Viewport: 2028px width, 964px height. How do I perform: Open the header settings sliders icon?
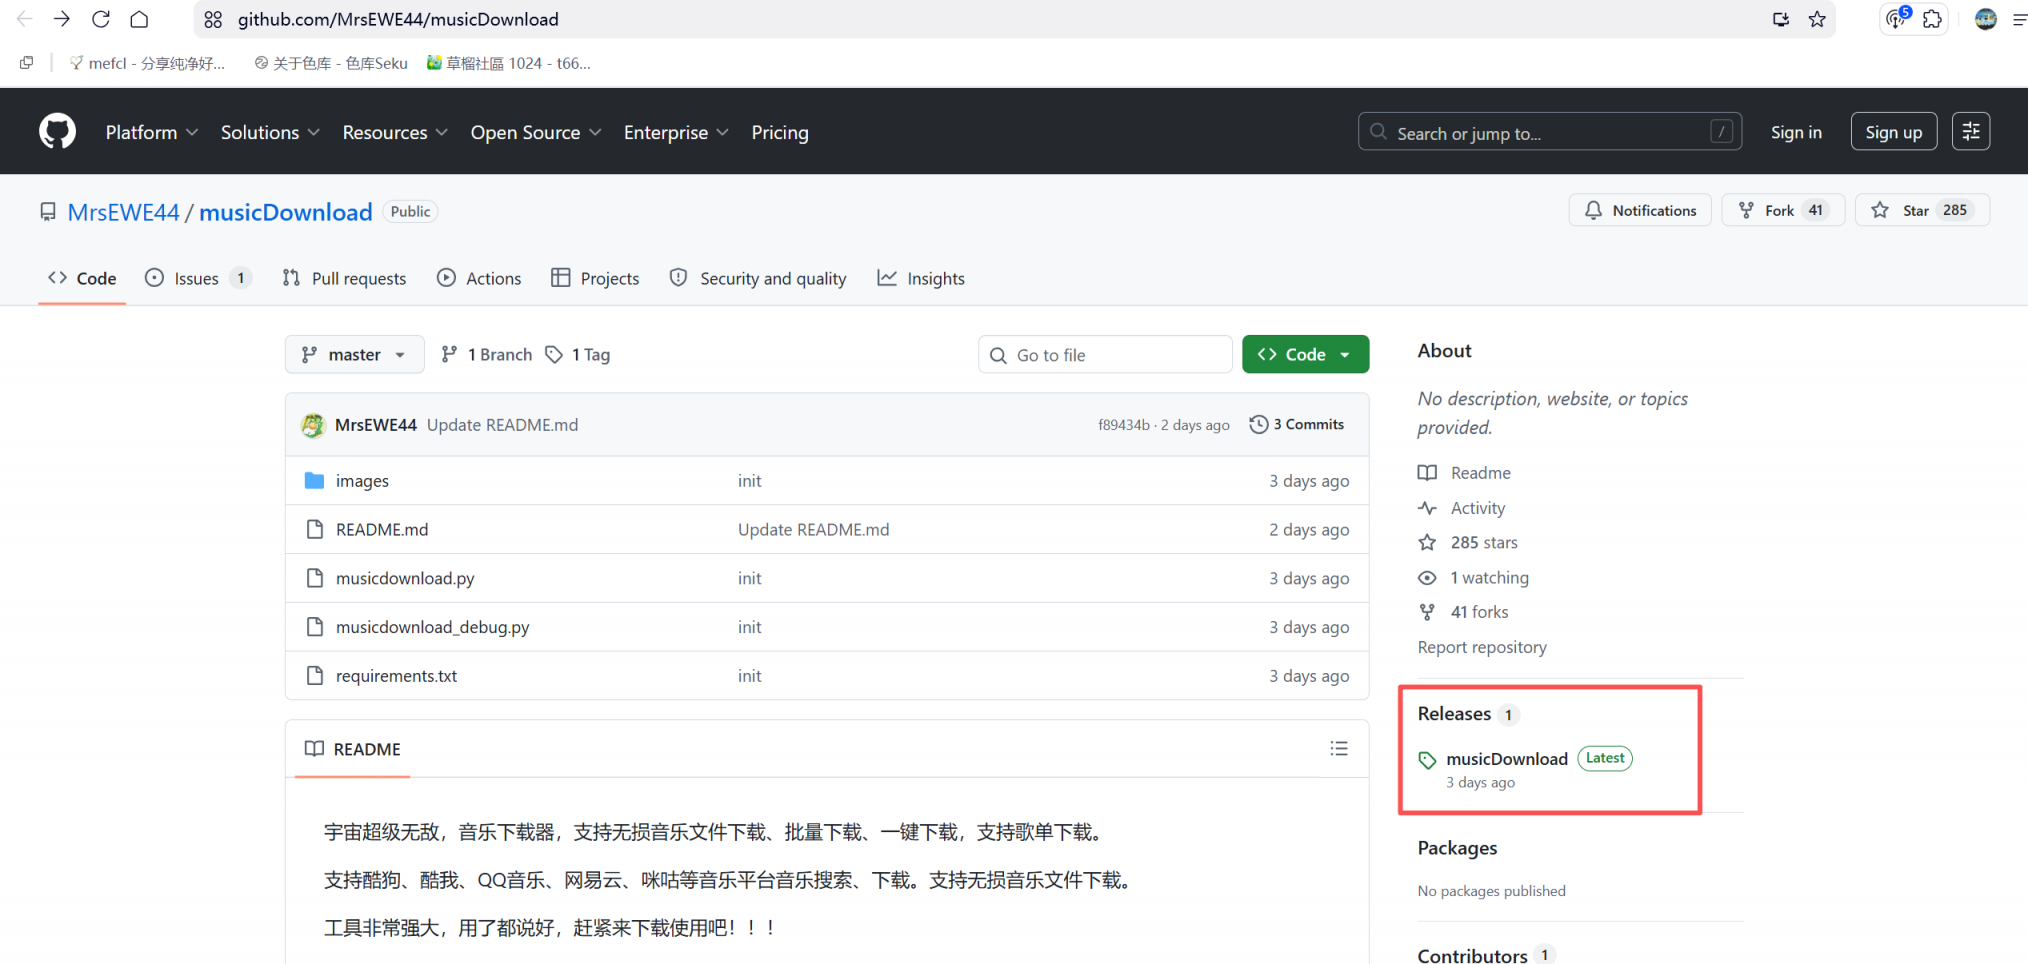1970,132
